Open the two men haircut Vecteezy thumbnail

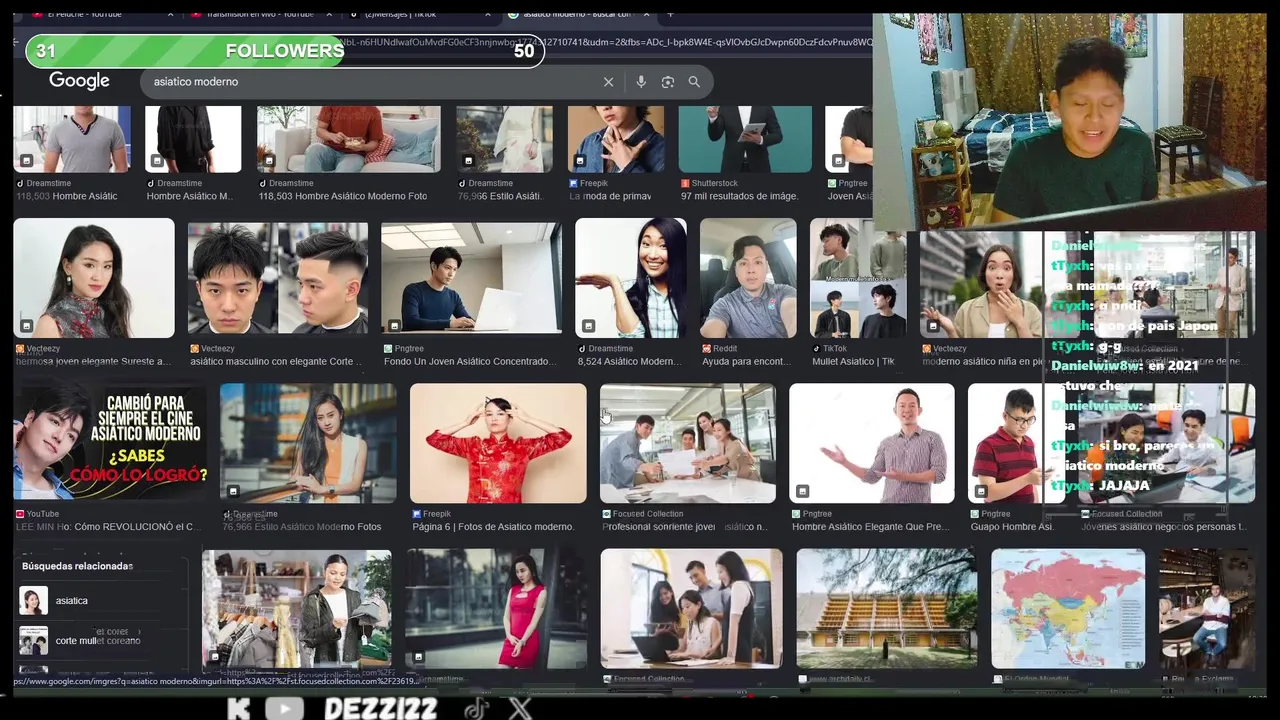pyautogui.click(x=278, y=278)
